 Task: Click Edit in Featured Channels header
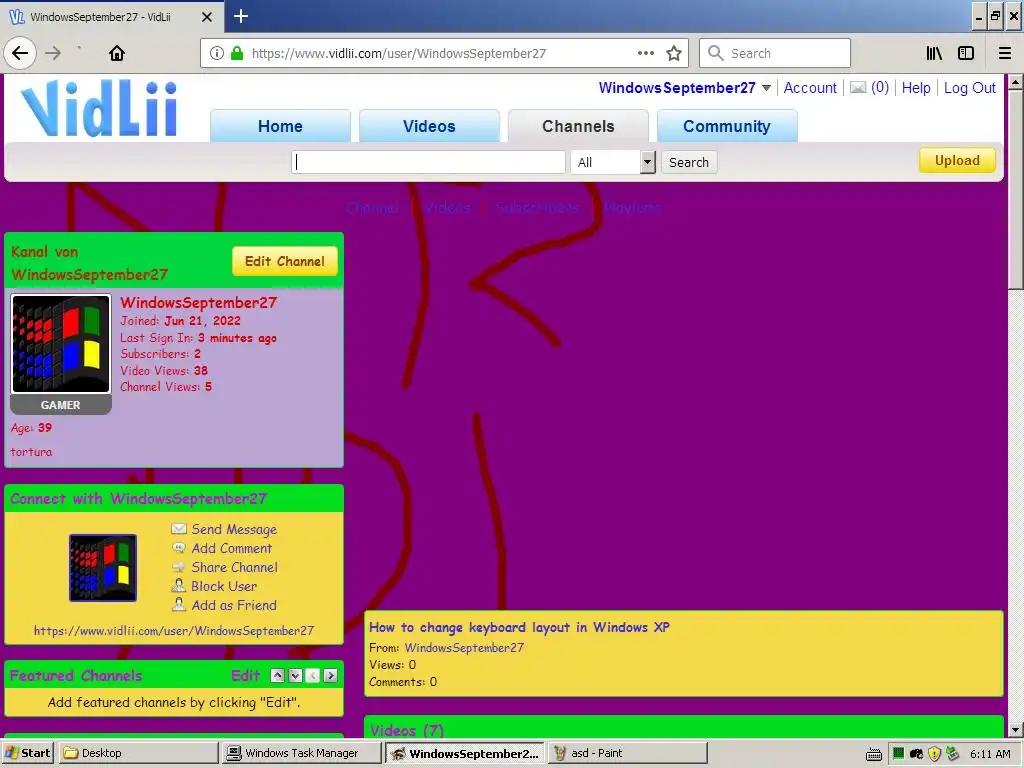pyautogui.click(x=246, y=675)
